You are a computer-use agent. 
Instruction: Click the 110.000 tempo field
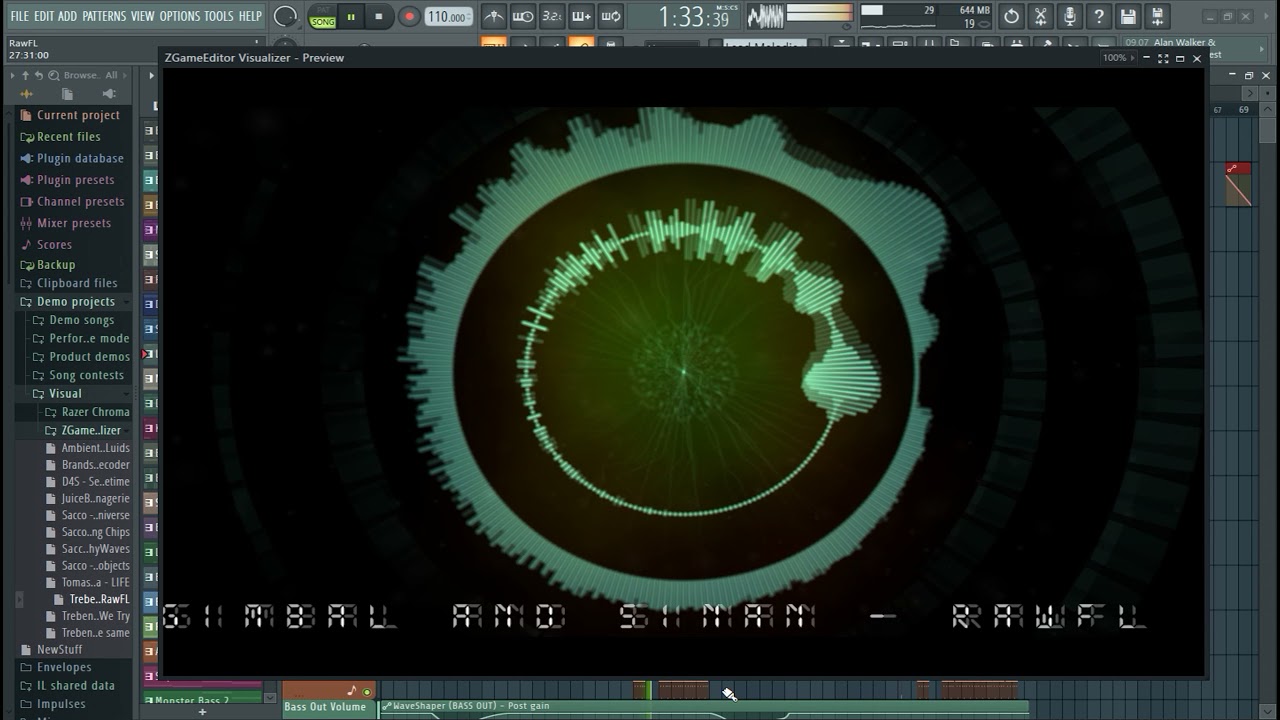[x=449, y=17]
